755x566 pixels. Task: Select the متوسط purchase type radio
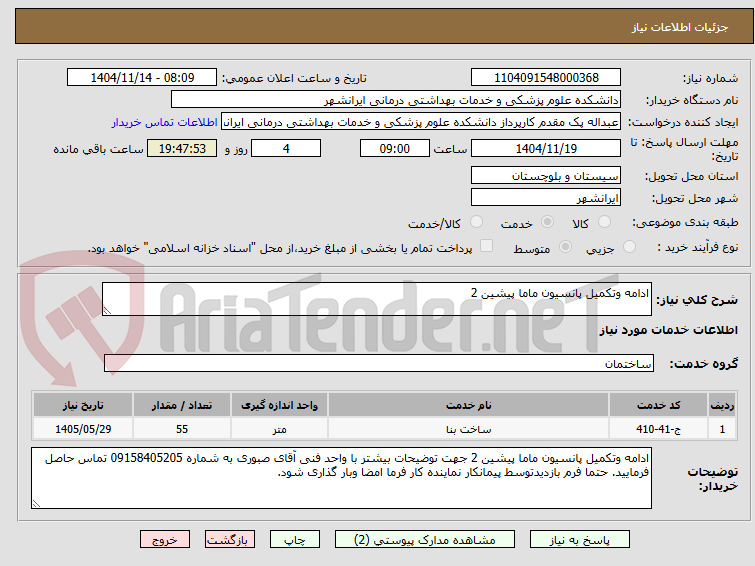(565, 247)
